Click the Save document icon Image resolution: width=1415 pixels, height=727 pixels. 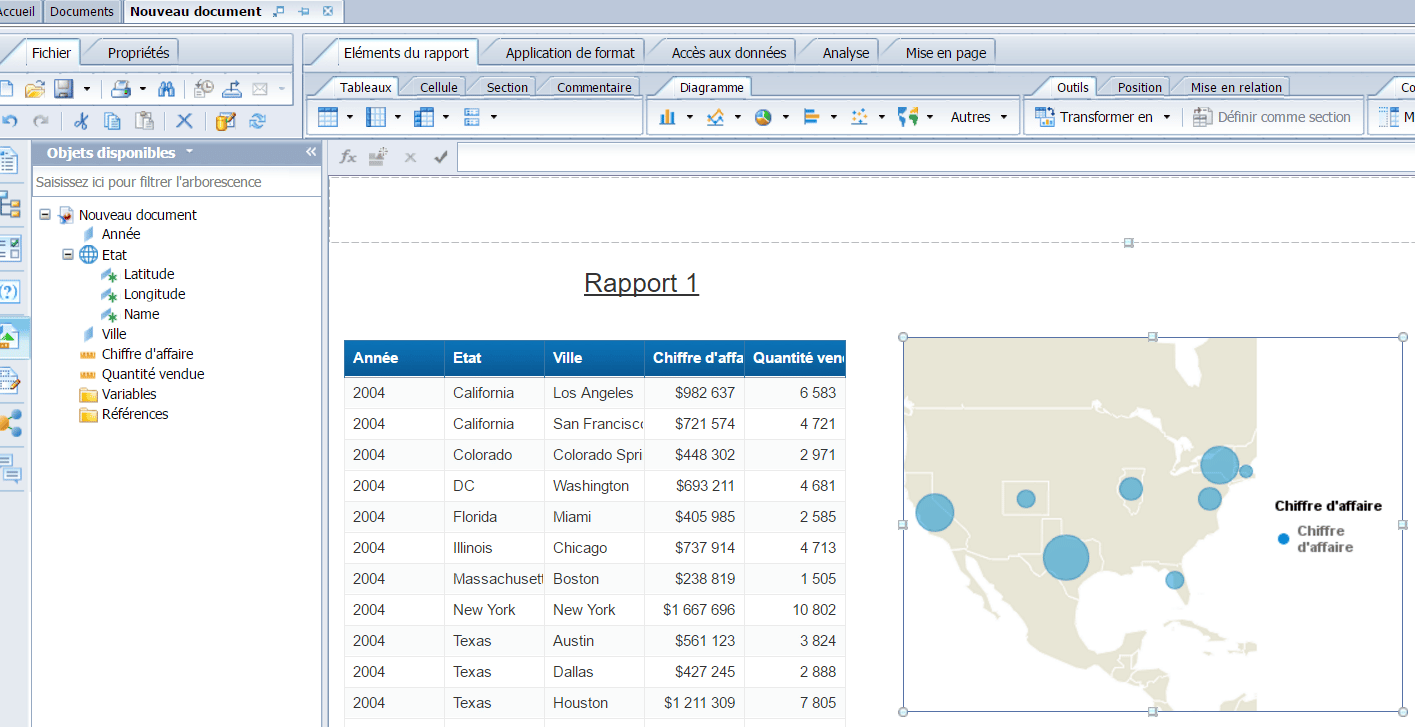click(63, 89)
